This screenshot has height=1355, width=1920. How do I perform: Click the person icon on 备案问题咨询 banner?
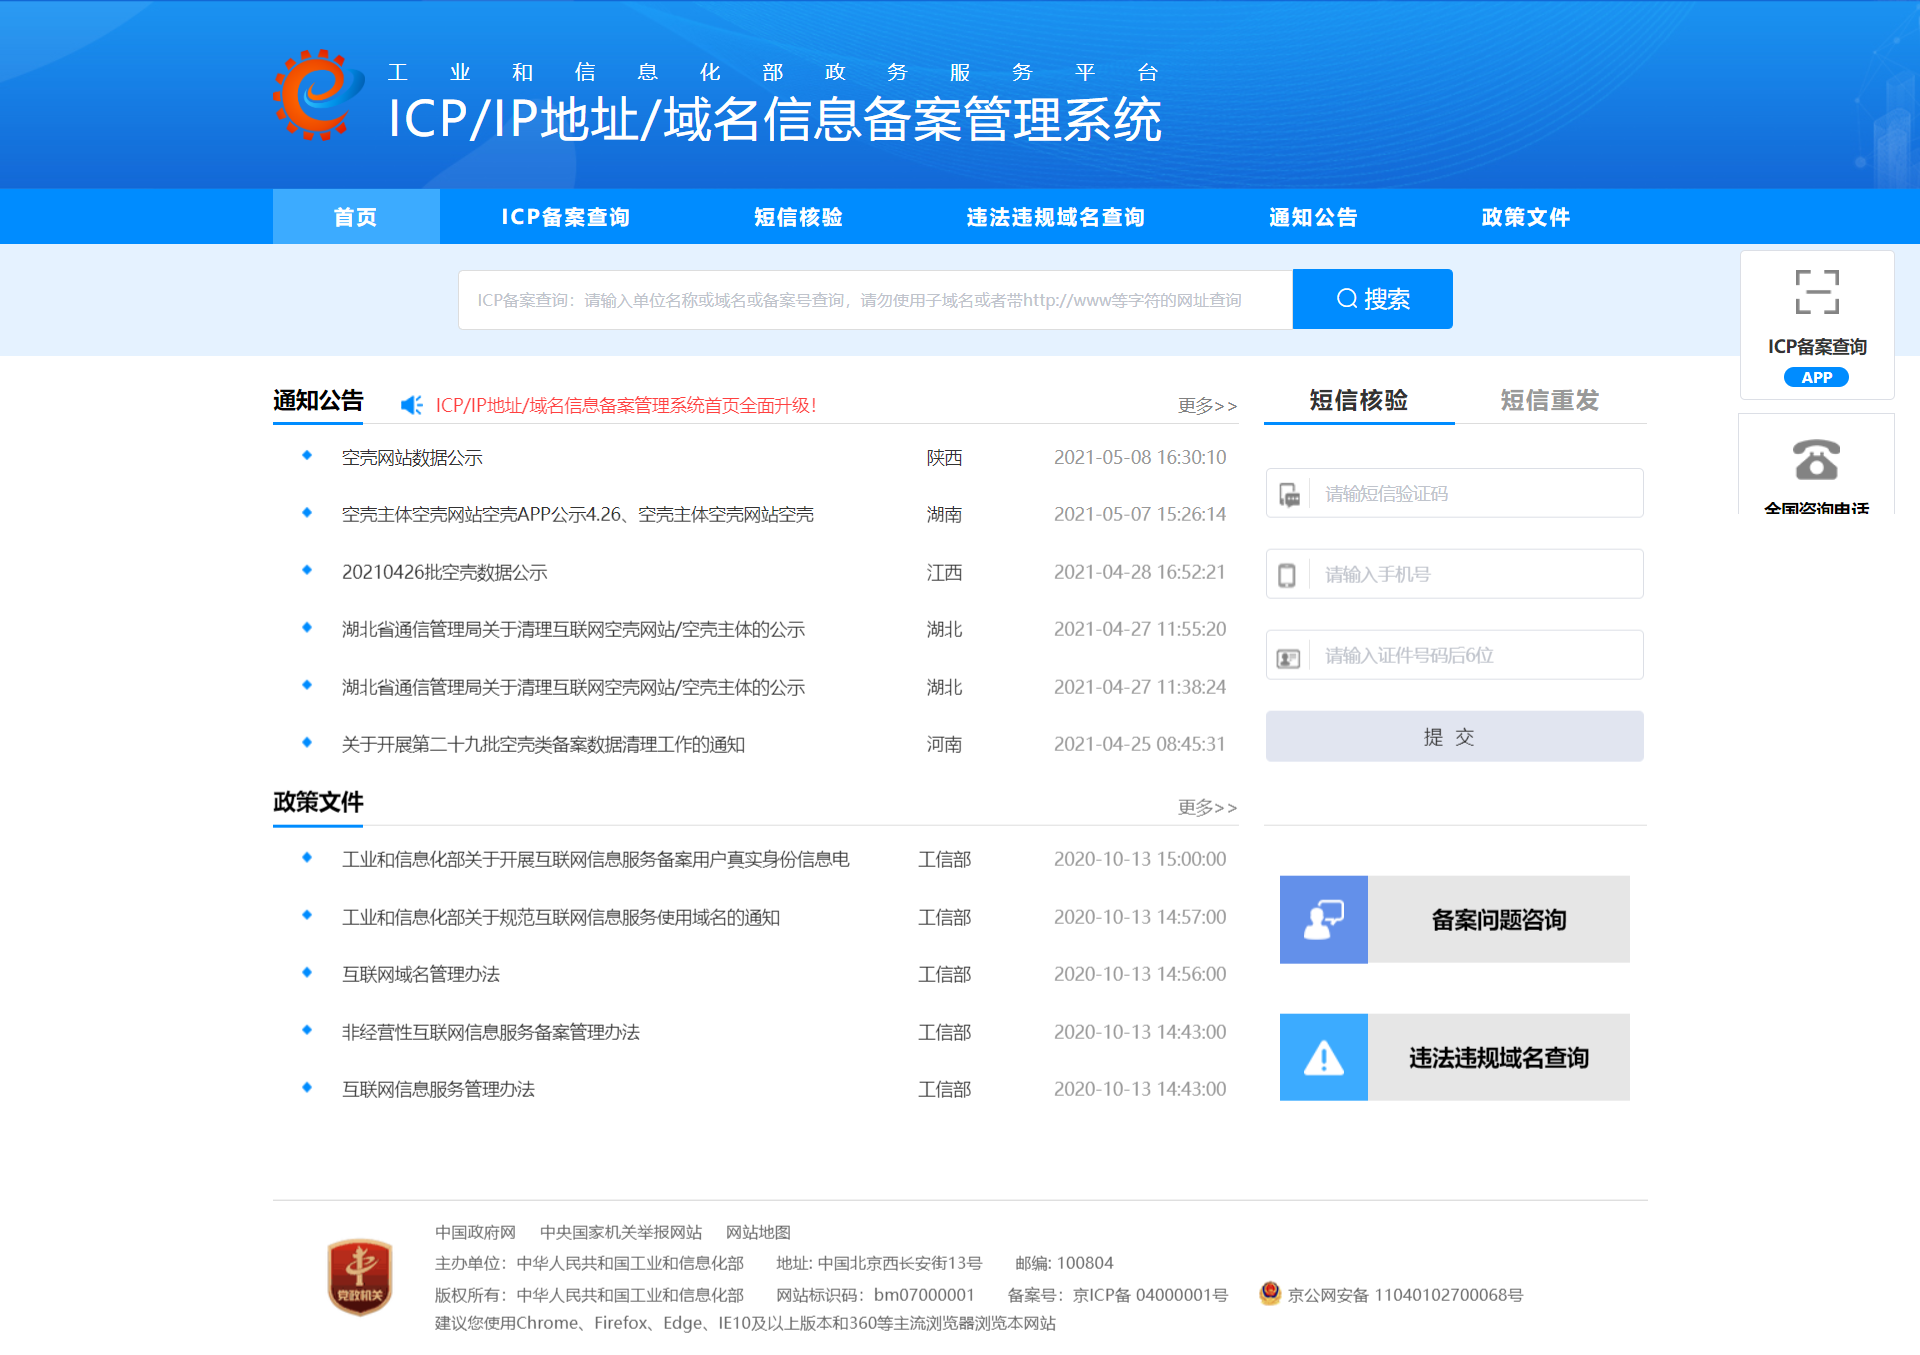(1323, 919)
